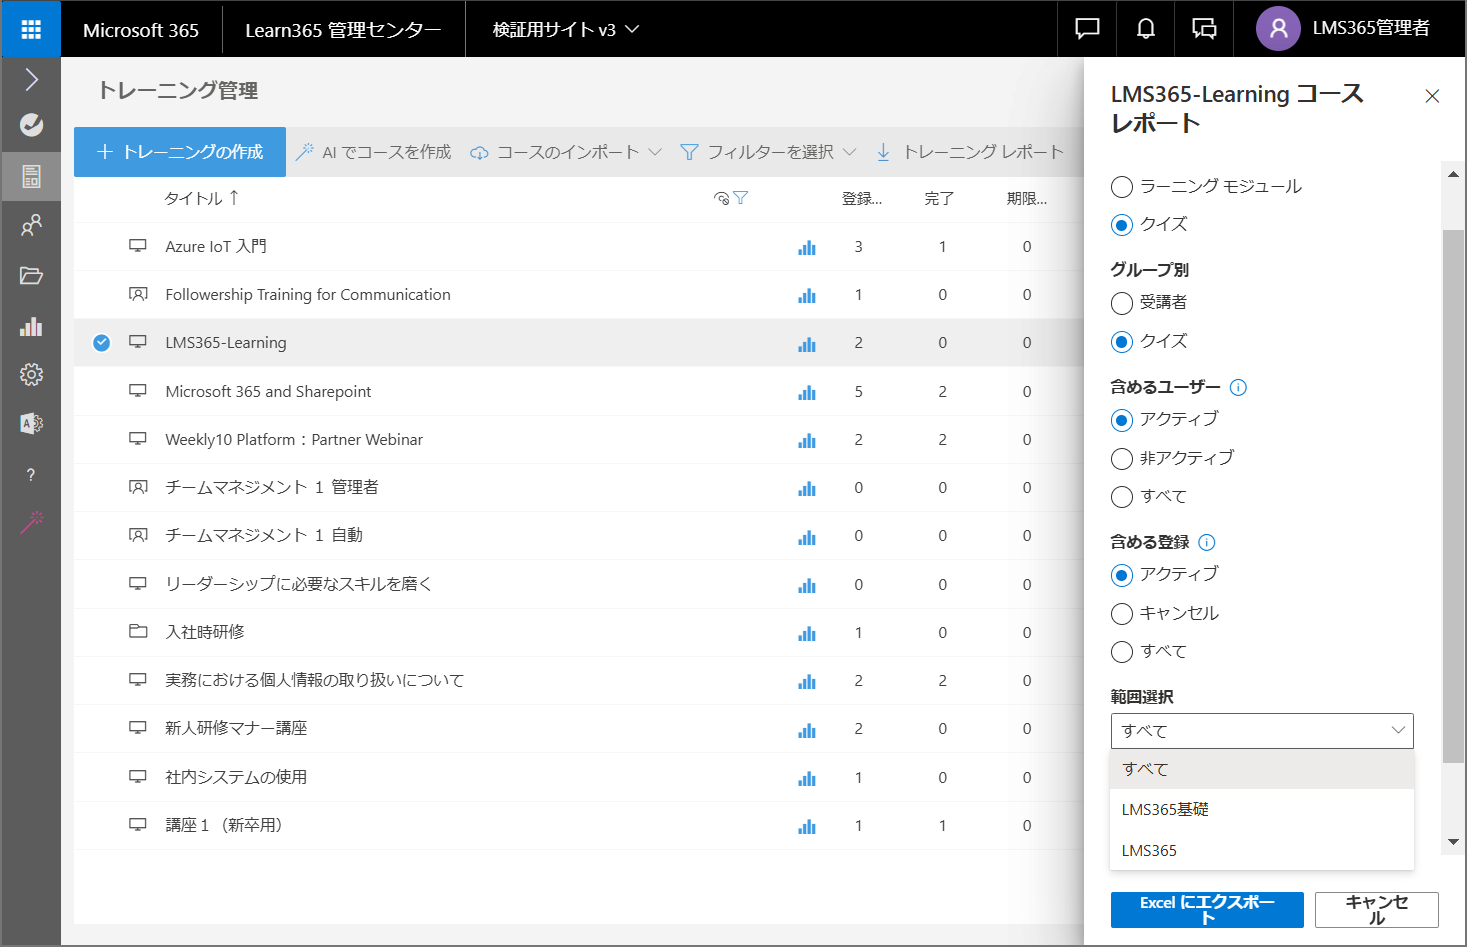The width and height of the screenshot is (1467, 947).
Task: Click the panel scrollbar up arrow
Action: click(x=1454, y=174)
